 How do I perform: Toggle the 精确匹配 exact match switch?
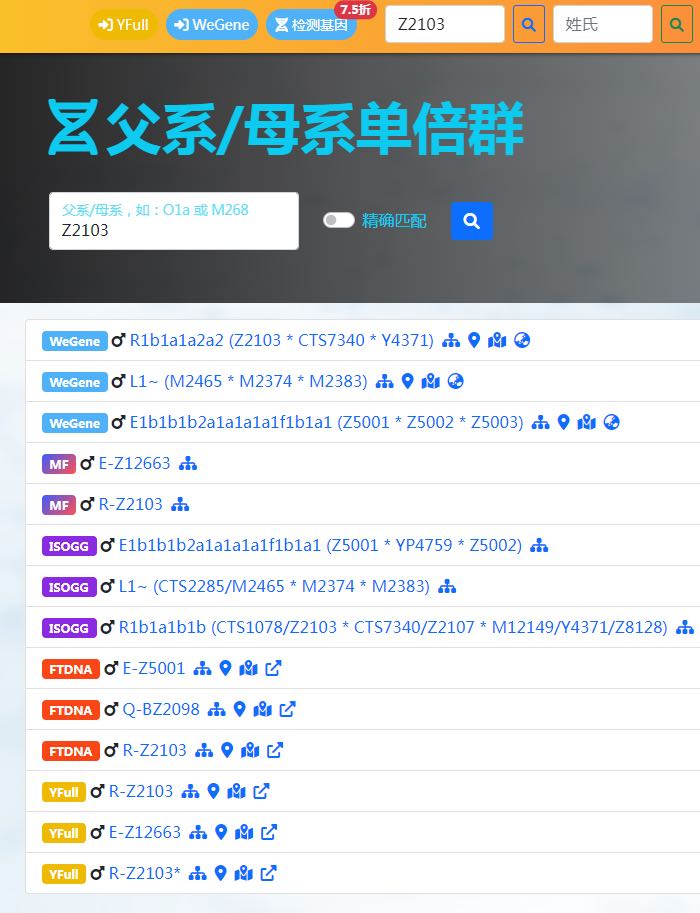tap(339, 221)
